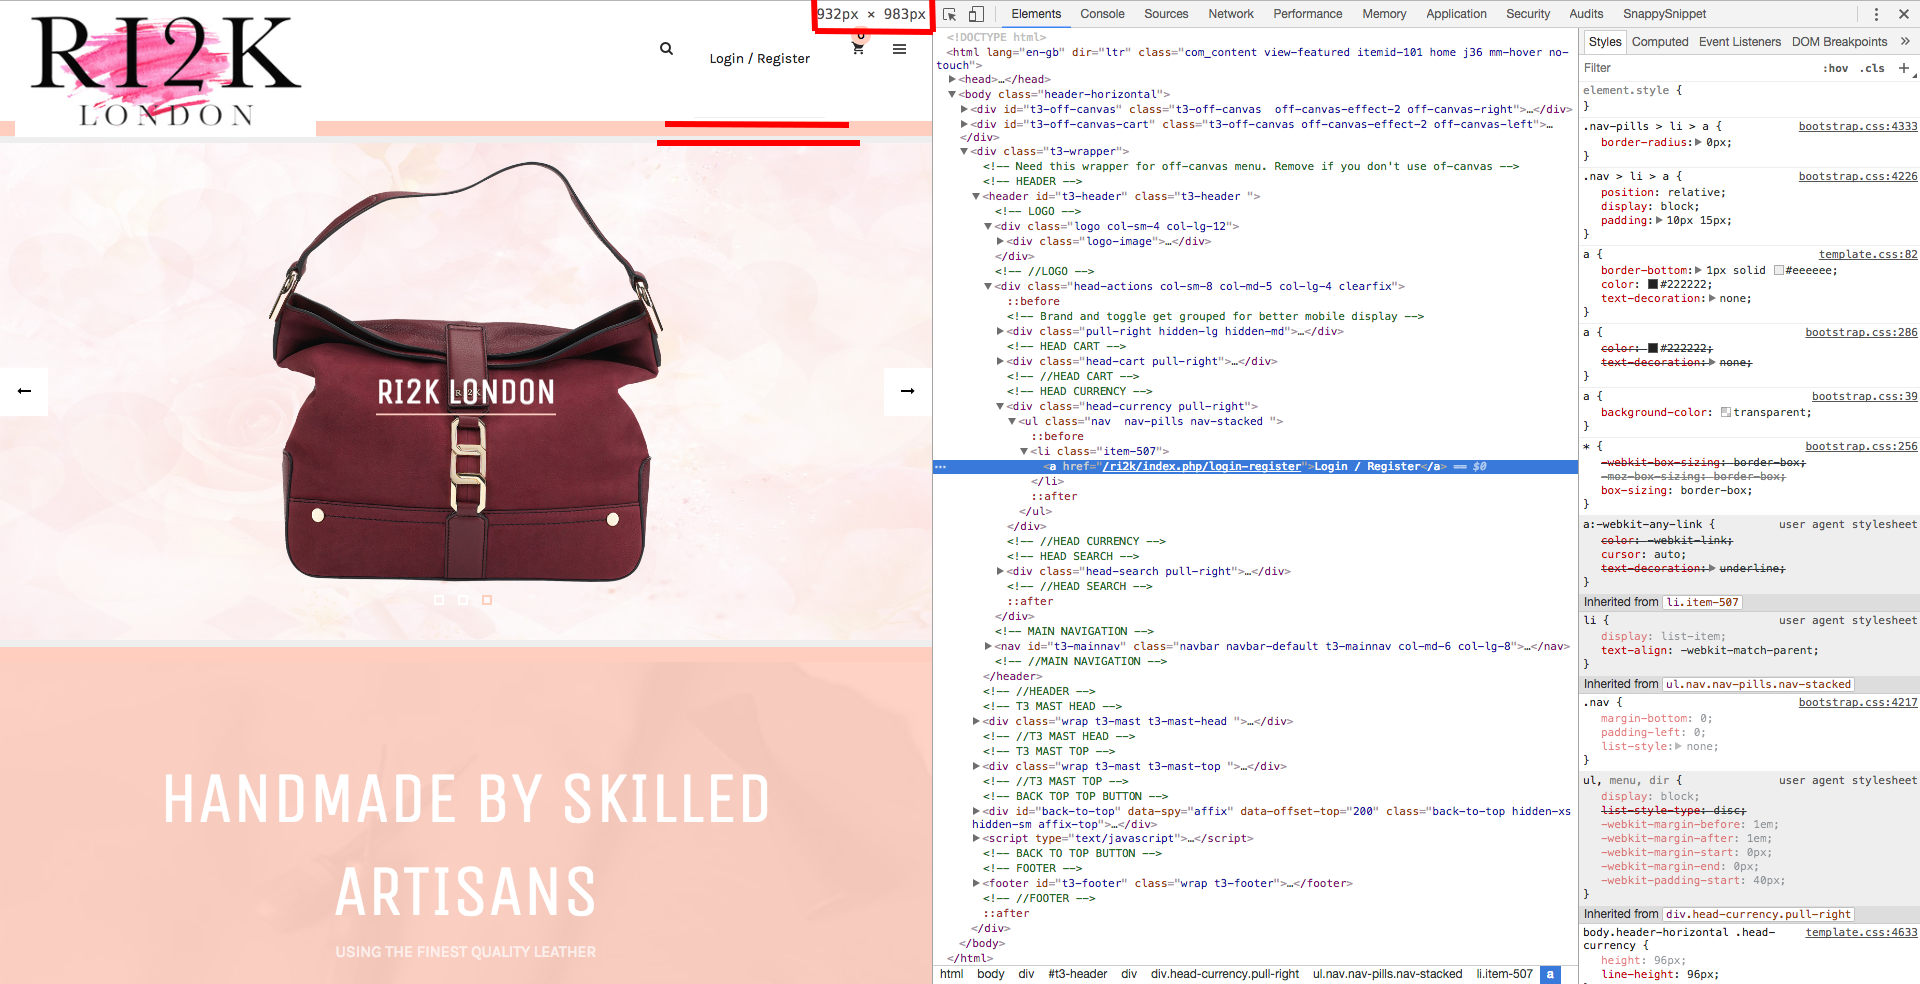The width and height of the screenshot is (1920, 984).
Task: Collapse the div t3-wrapper node
Action: (x=965, y=152)
